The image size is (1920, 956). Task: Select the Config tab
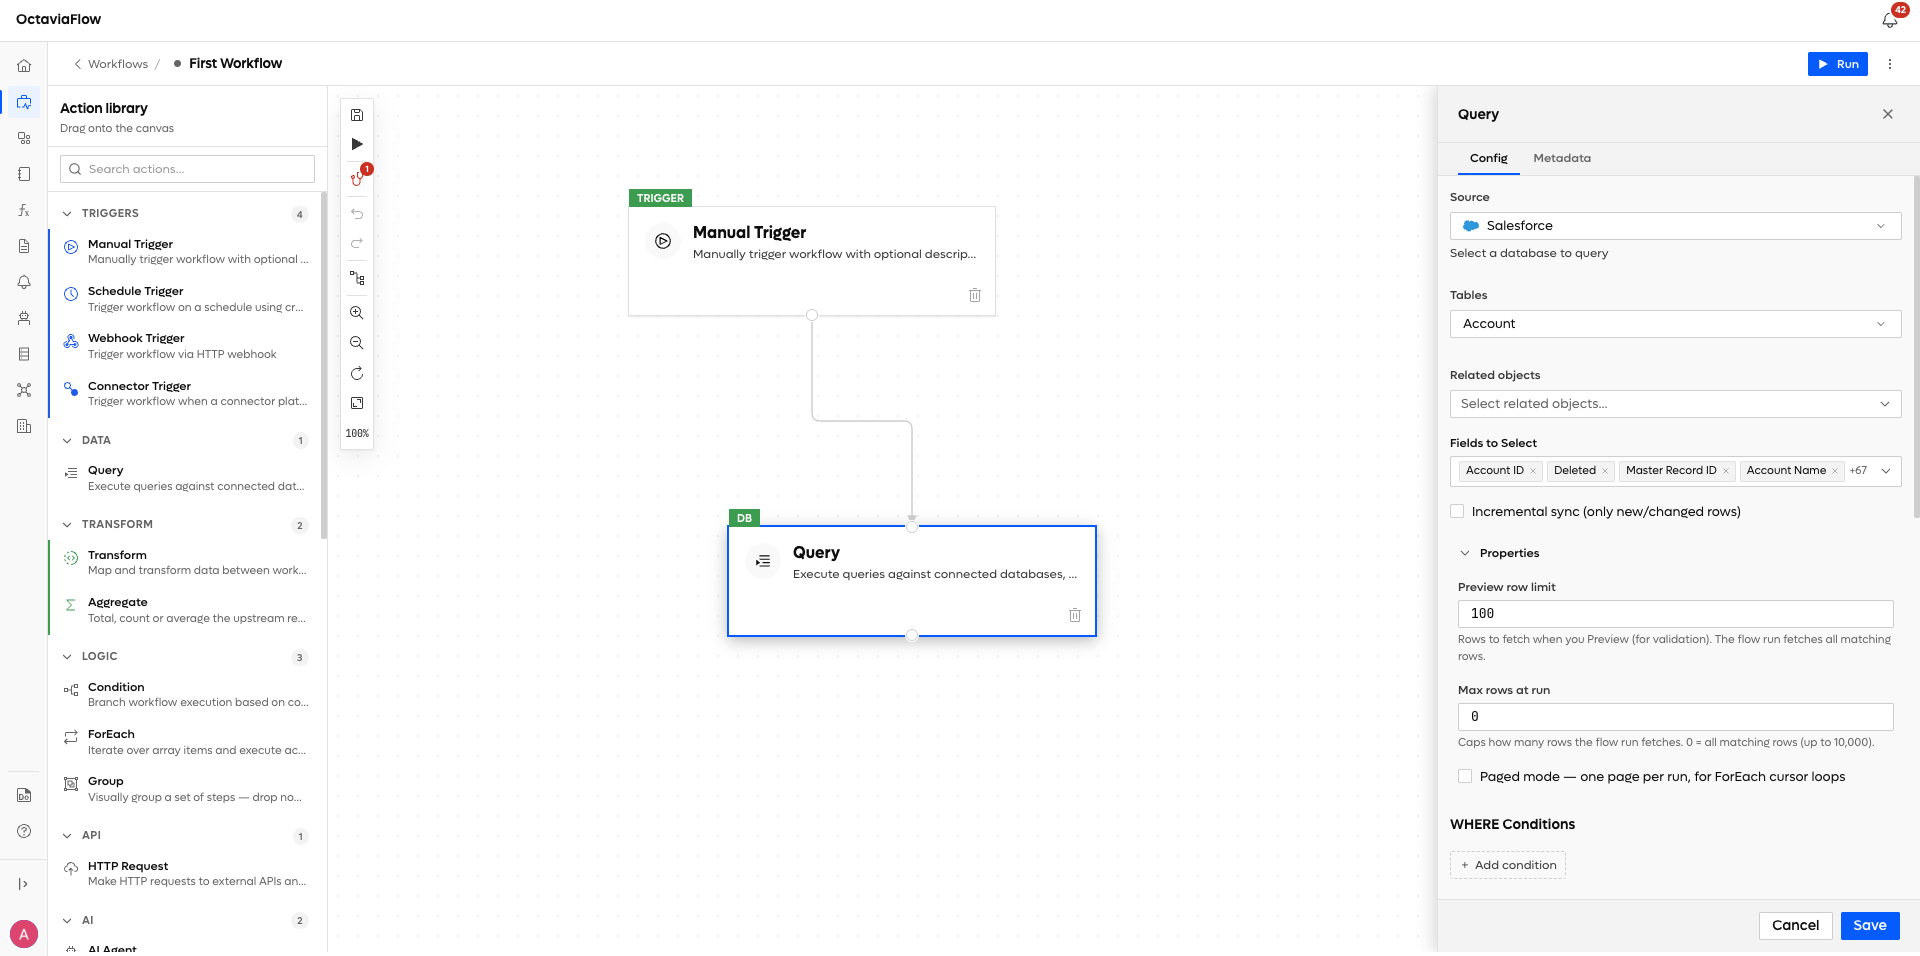tap(1488, 158)
